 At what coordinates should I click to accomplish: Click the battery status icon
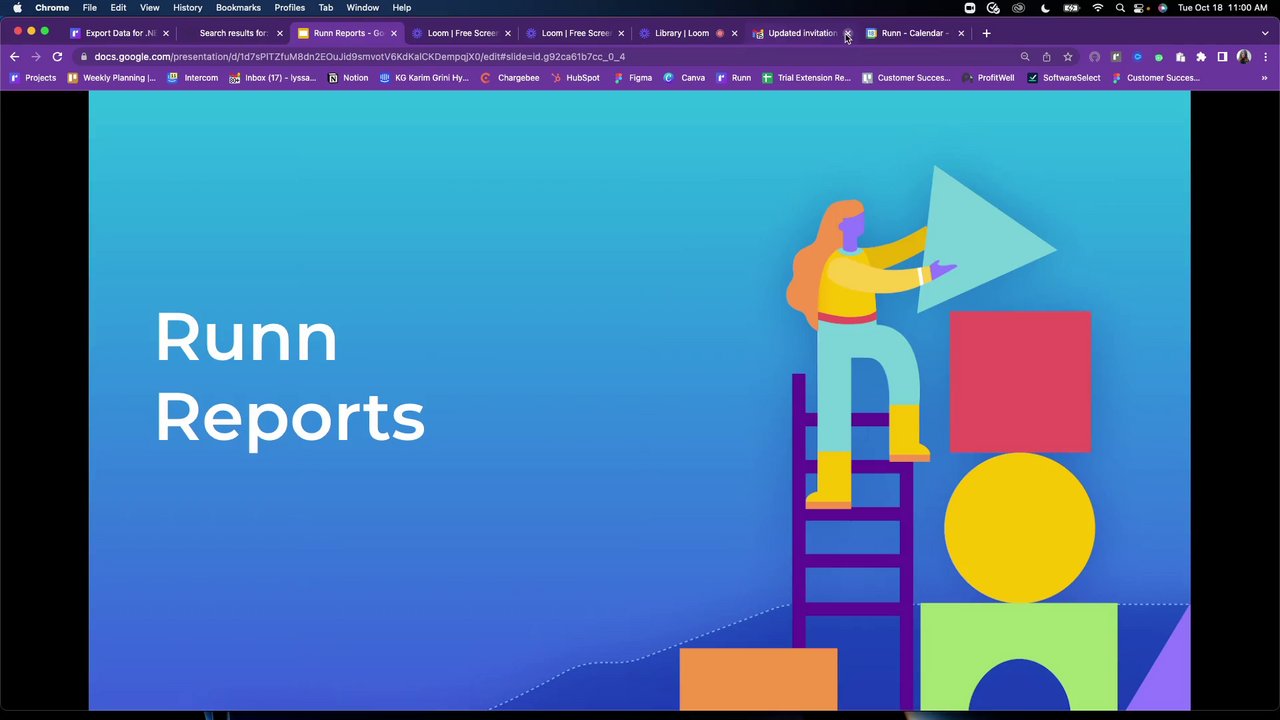coord(1071,8)
